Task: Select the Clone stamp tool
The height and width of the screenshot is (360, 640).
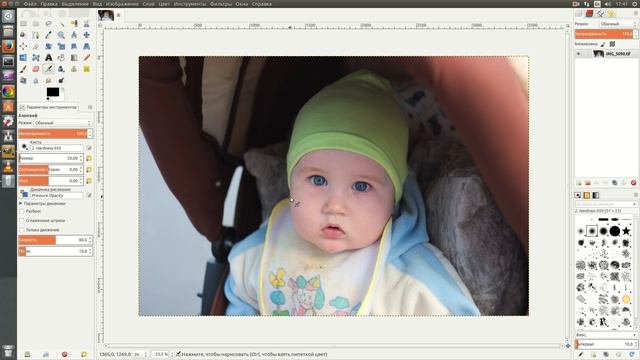Action: click(x=74, y=69)
